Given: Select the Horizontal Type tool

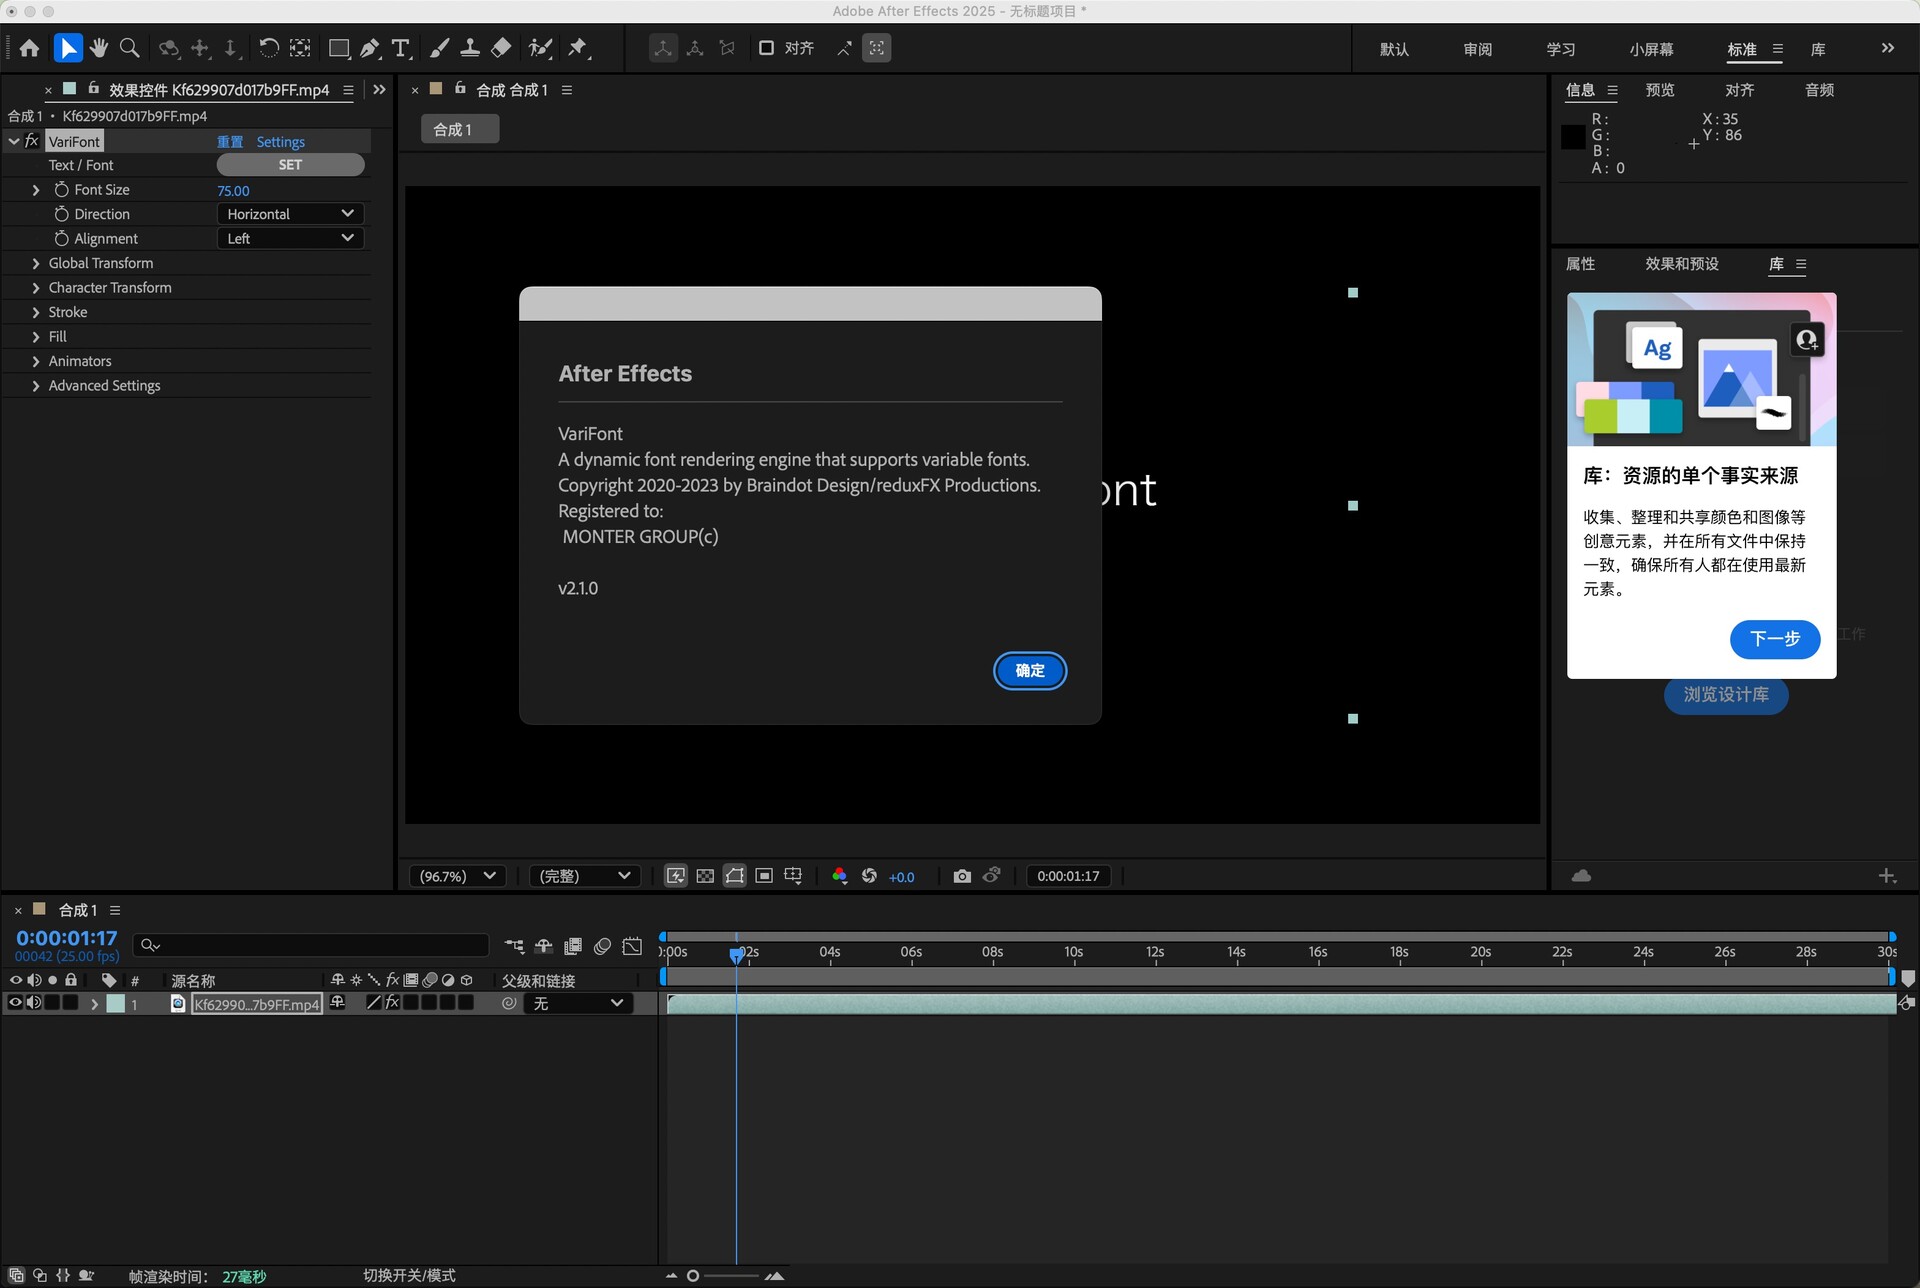Looking at the screenshot, I should [x=401, y=48].
